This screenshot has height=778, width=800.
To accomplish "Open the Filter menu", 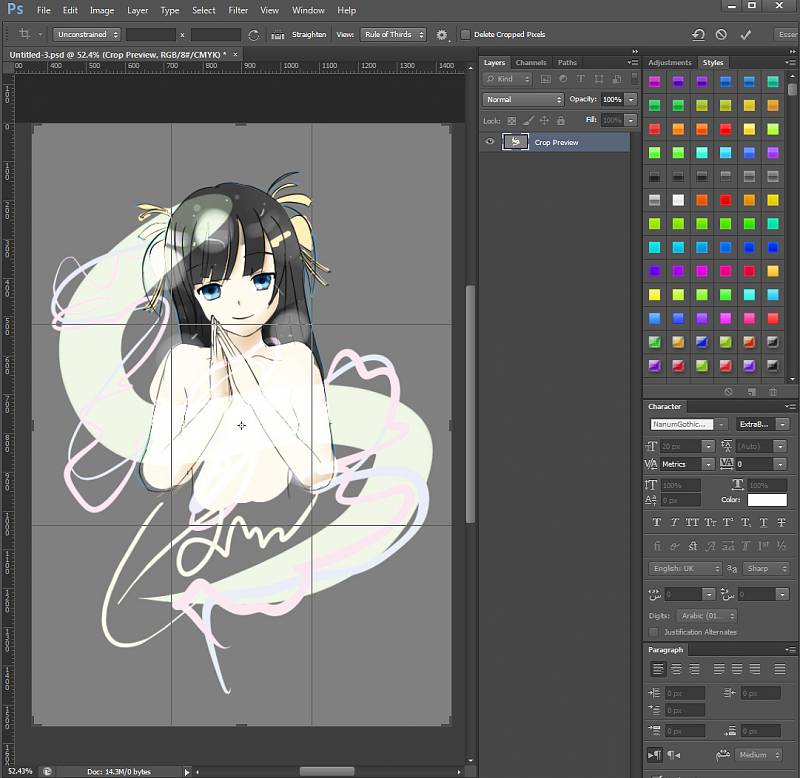I will [238, 10].
